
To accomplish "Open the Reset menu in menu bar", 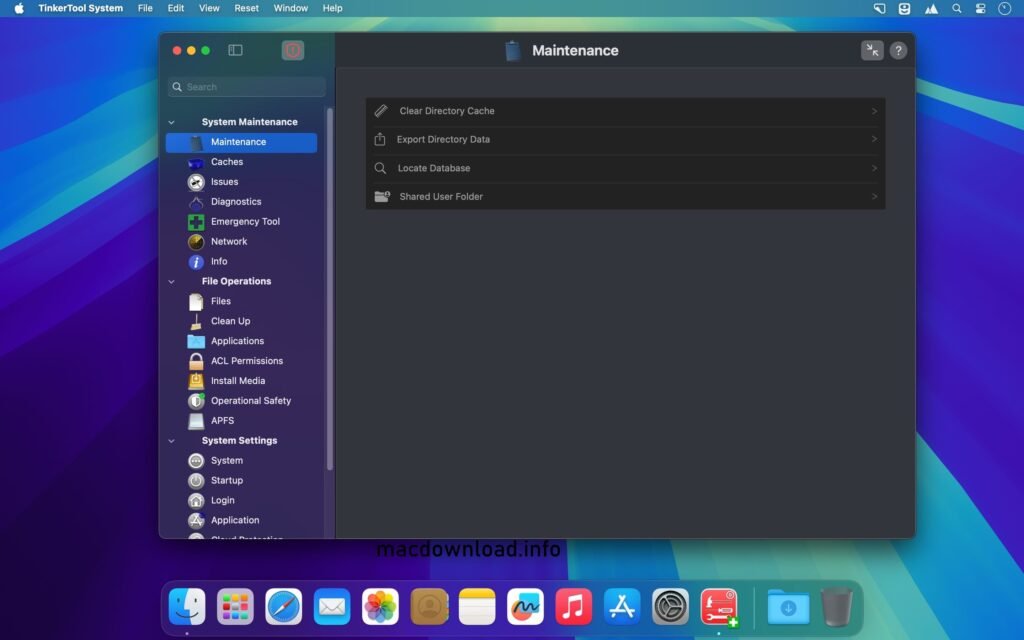I will [x=246, y=8].
